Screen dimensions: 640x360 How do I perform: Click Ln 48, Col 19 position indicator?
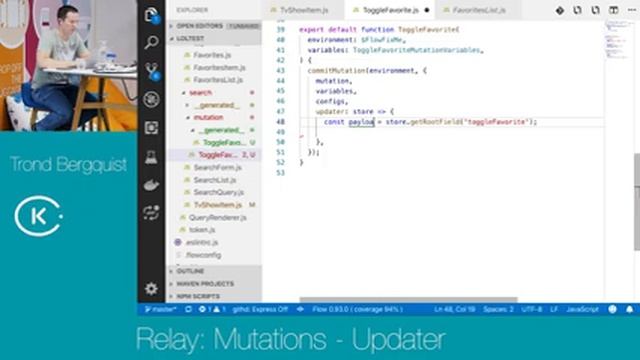pyautogui.click(x=455, y=309)
